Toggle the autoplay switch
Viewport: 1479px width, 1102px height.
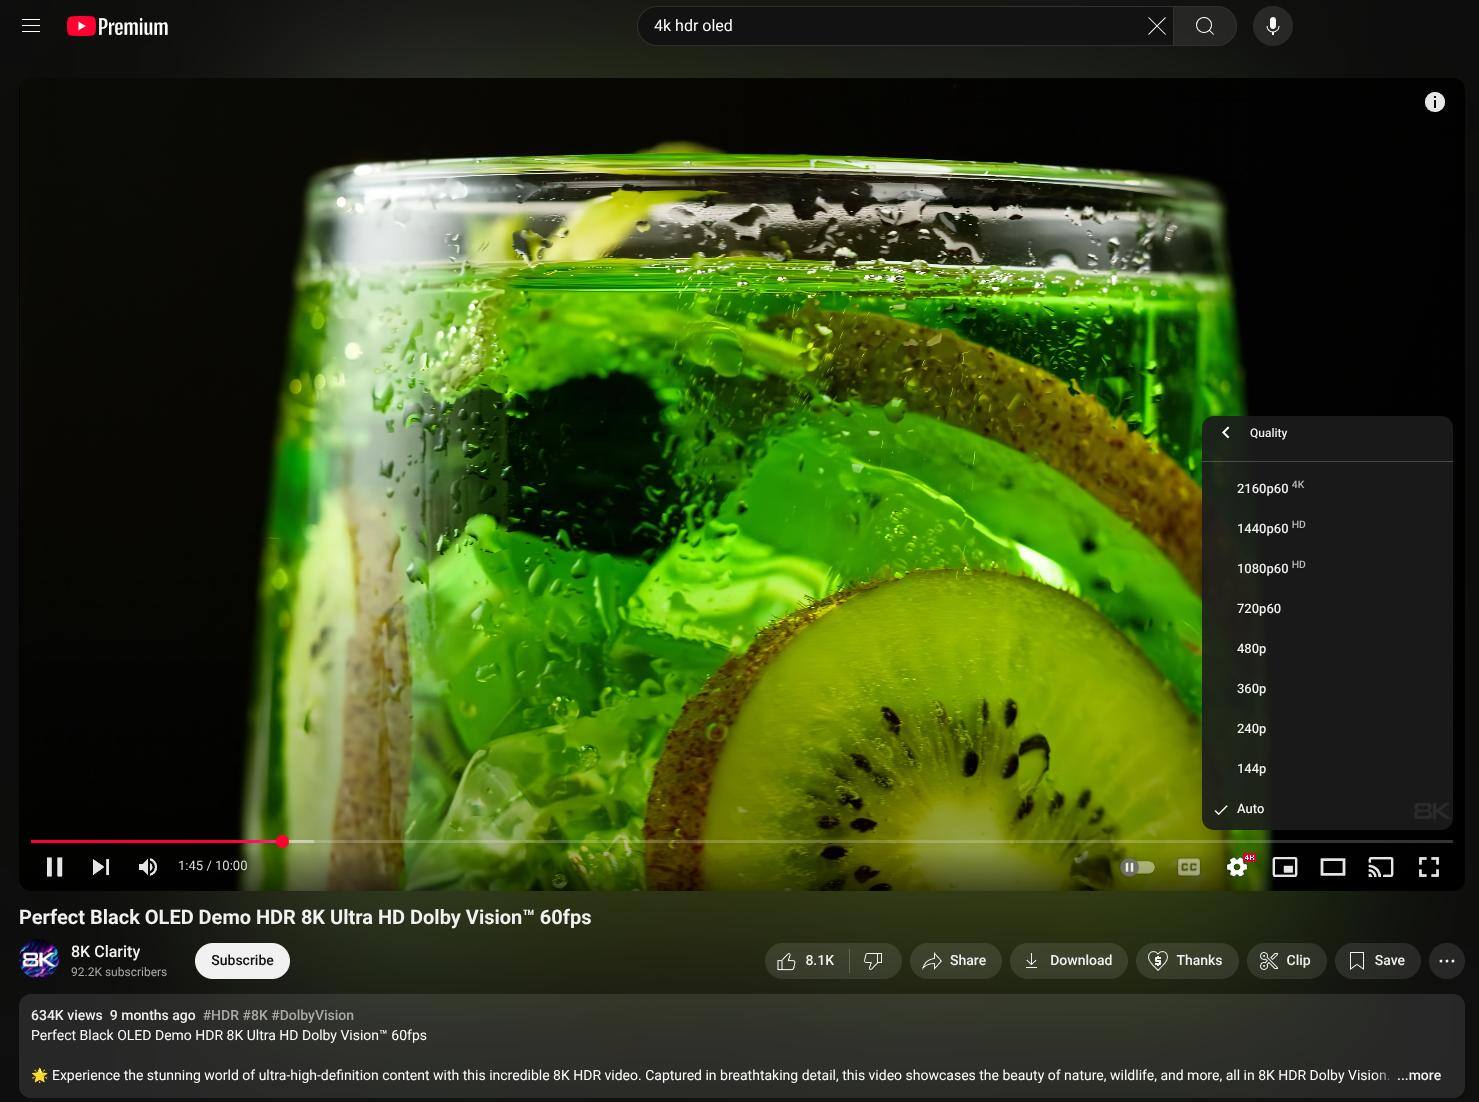[x=1138, y=867]
